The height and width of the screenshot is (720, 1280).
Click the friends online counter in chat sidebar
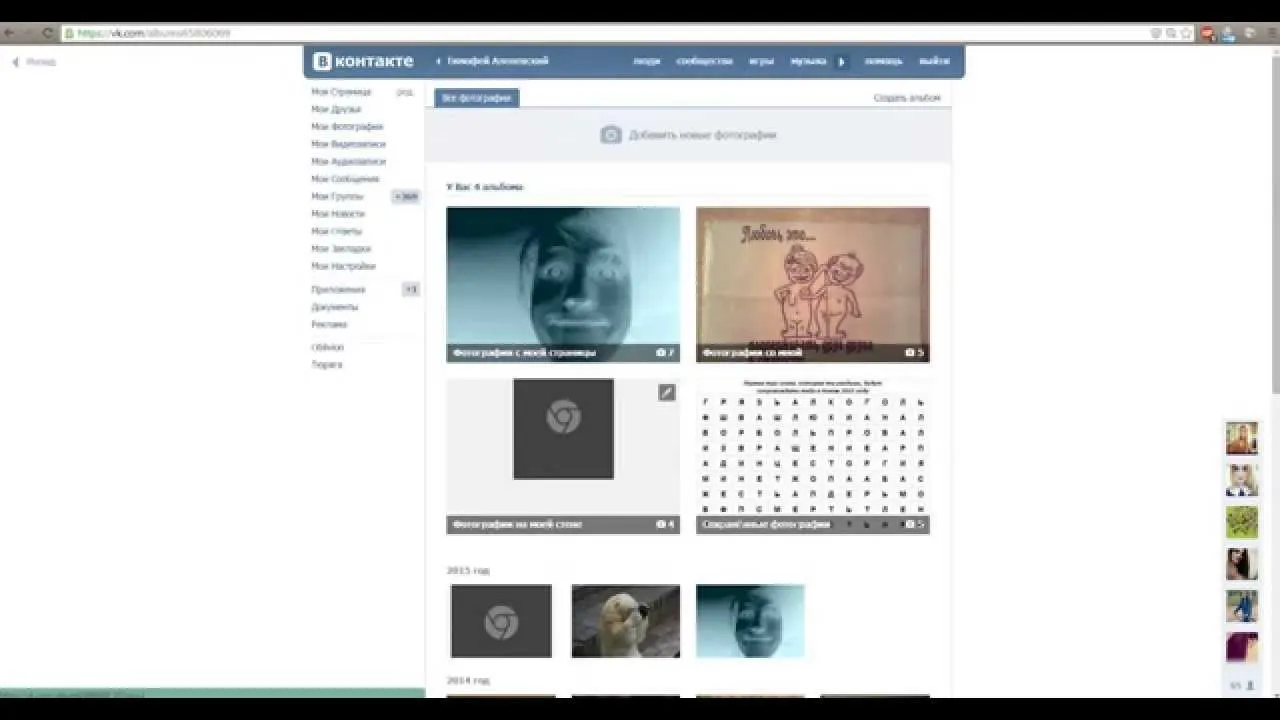point(1242,685)
